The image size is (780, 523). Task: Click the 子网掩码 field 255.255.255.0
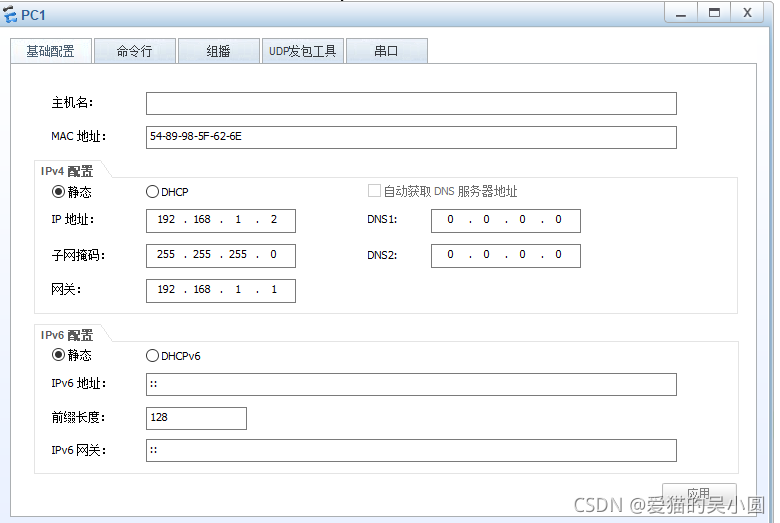(x=221, y=256)
